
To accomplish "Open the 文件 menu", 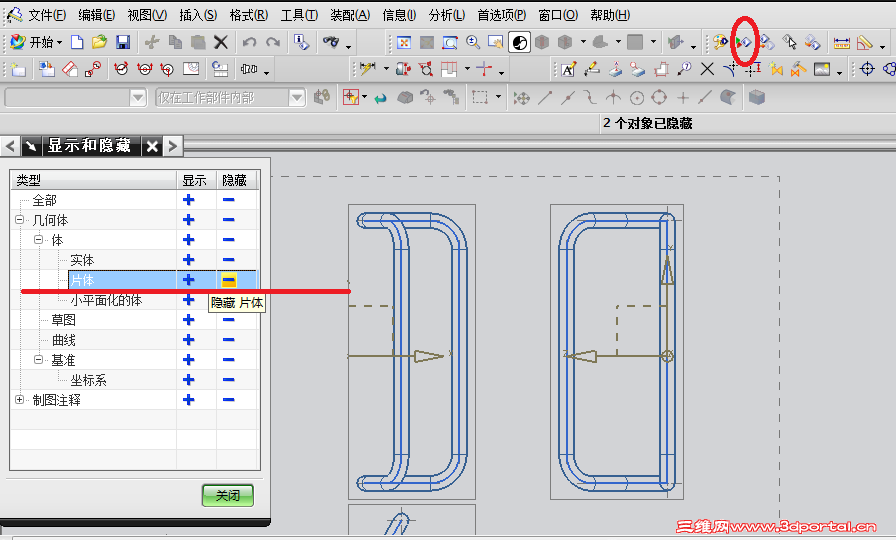I will [x=47, y=15].
